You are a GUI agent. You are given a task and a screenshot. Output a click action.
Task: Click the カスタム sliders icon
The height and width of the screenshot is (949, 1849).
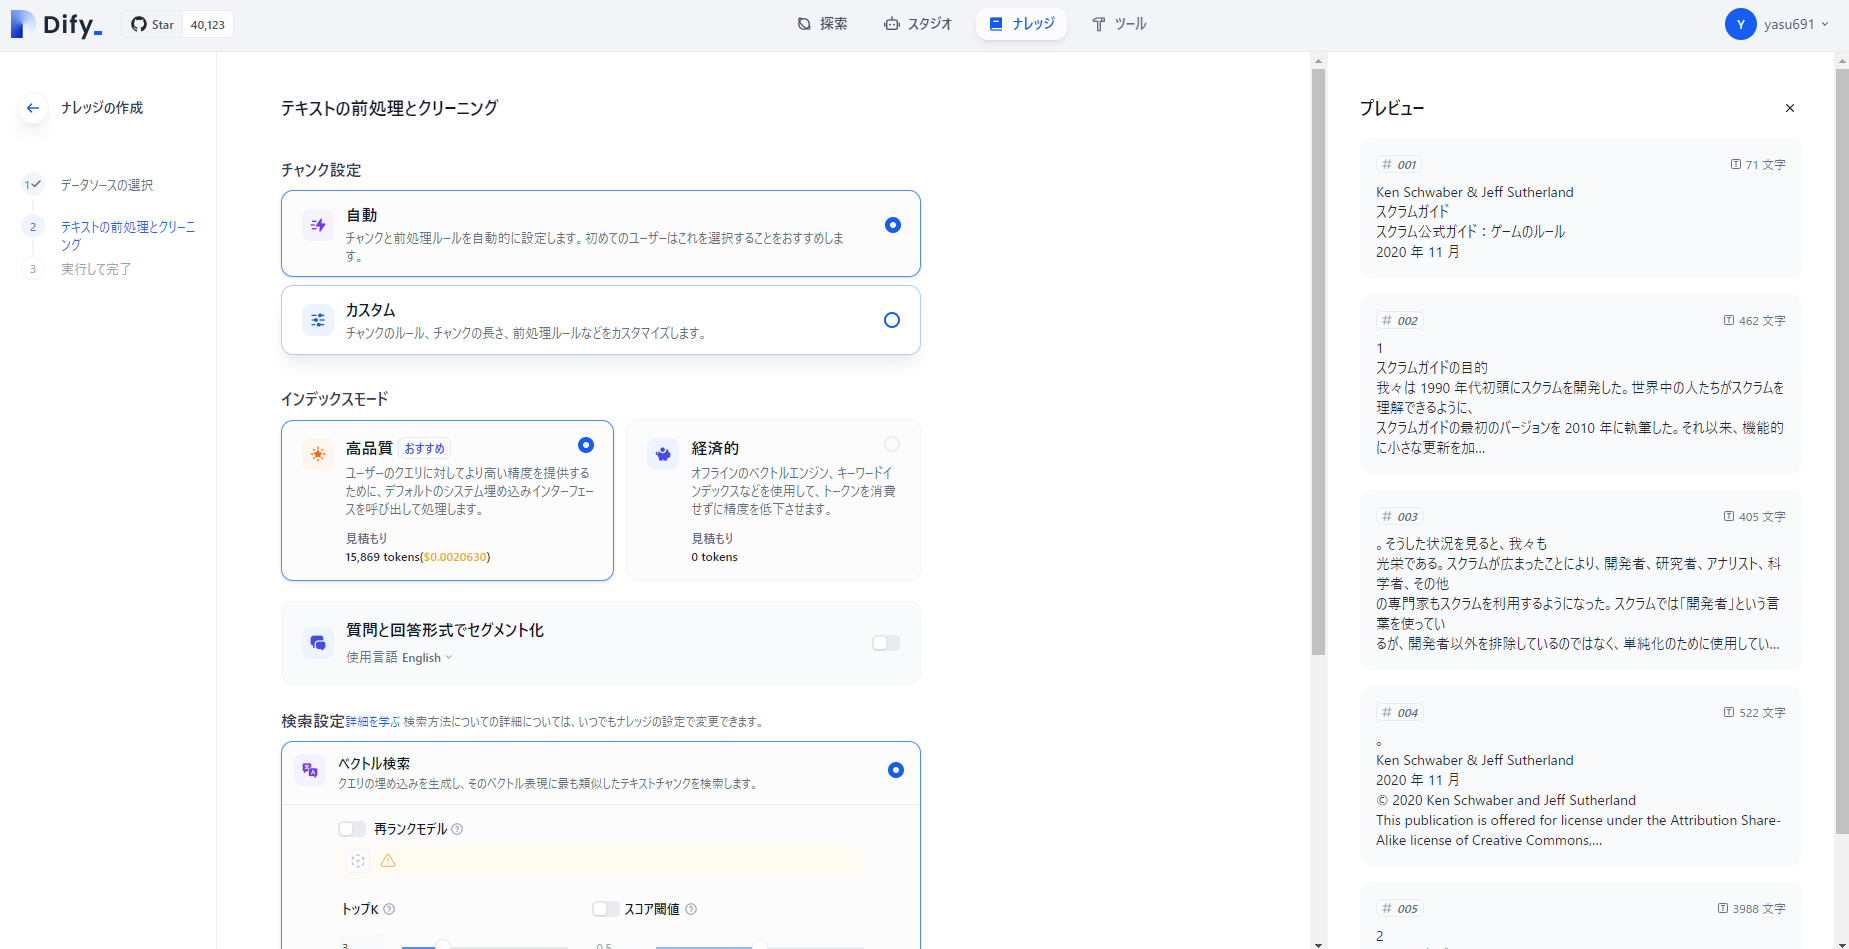point(318,320)
